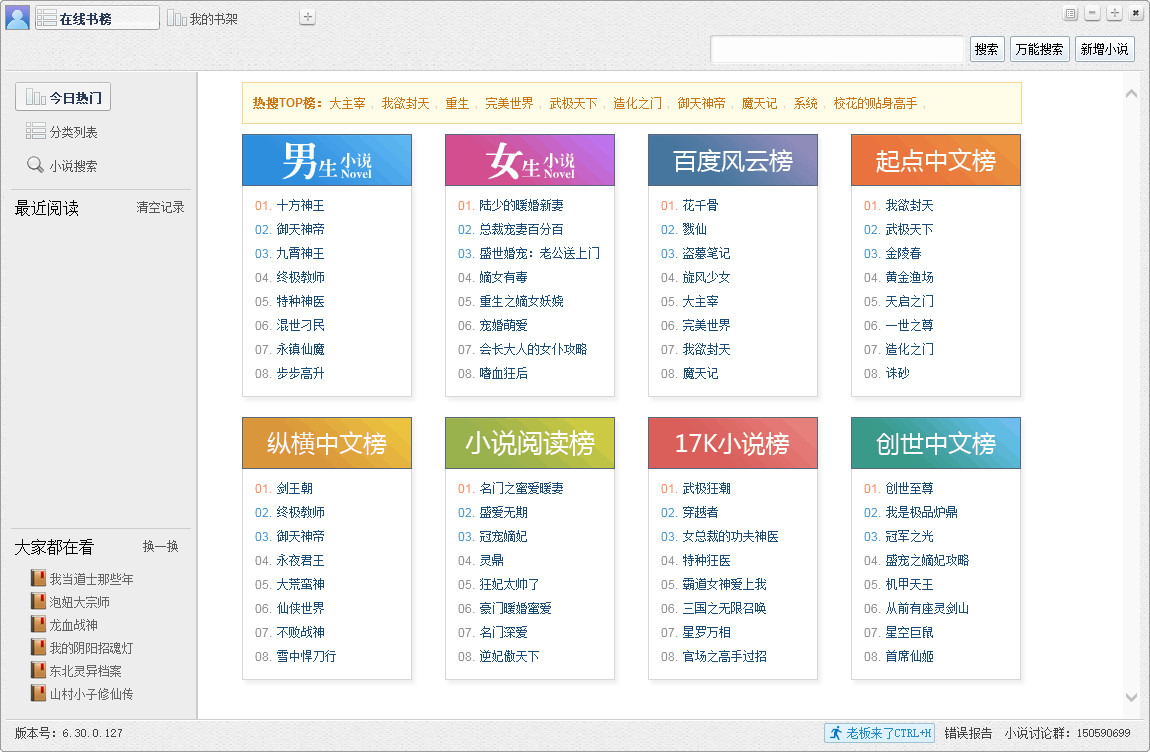Viewport: 1150px width, 752px height.
Task: Click book icon beside 我当道士那些年
Action: coord(38,578)
